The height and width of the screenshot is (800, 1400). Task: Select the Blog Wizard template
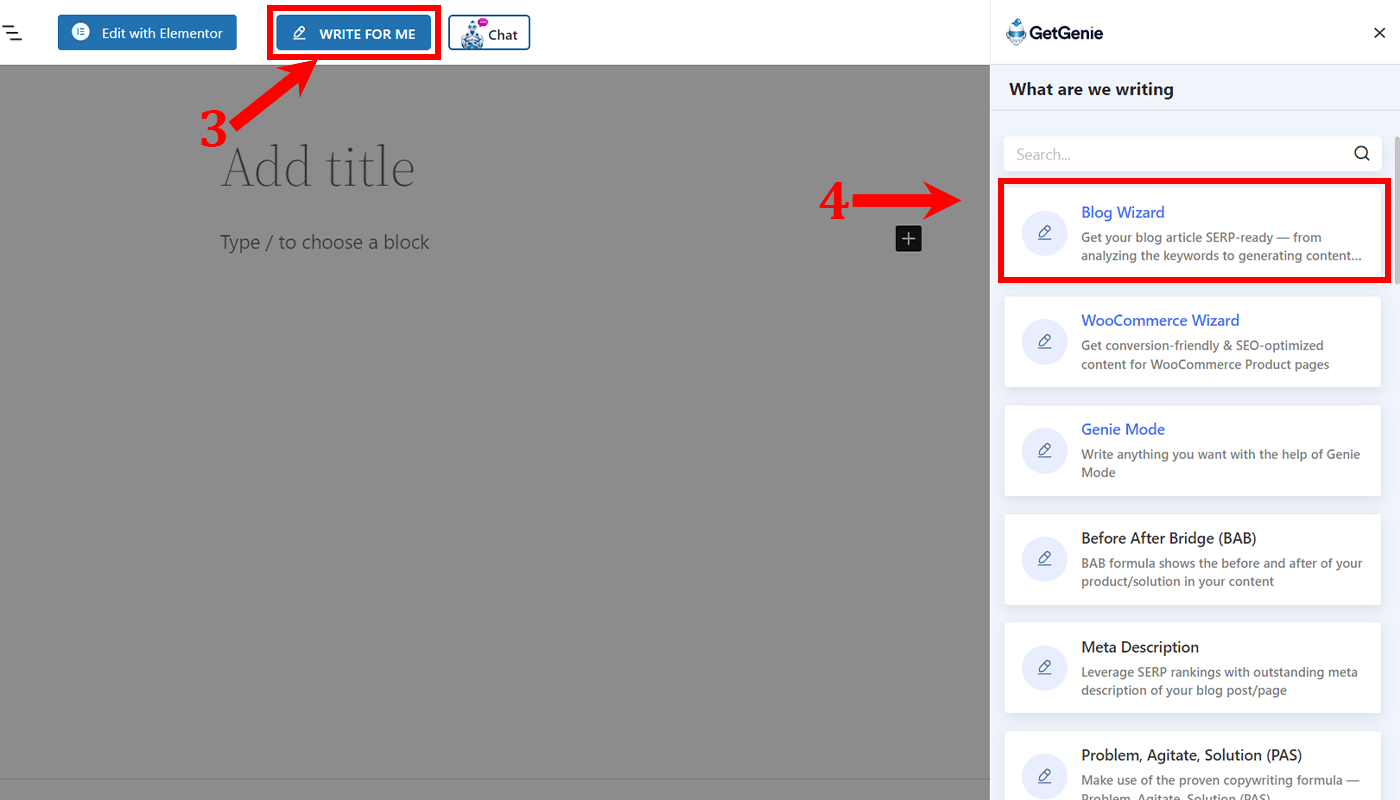coord(1192,233)
